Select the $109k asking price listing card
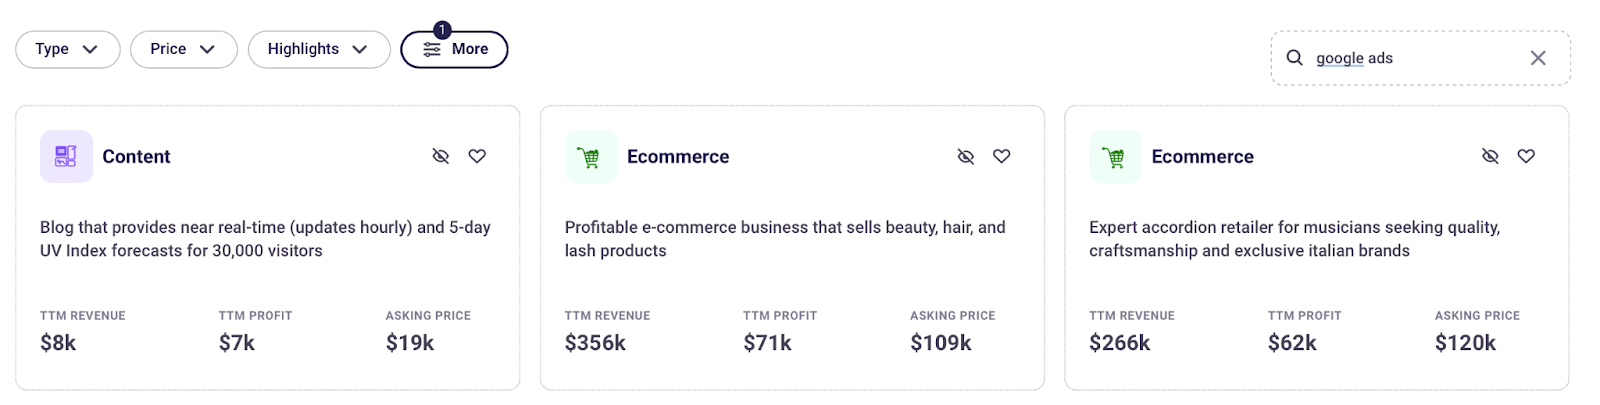 tap(792, 248)
